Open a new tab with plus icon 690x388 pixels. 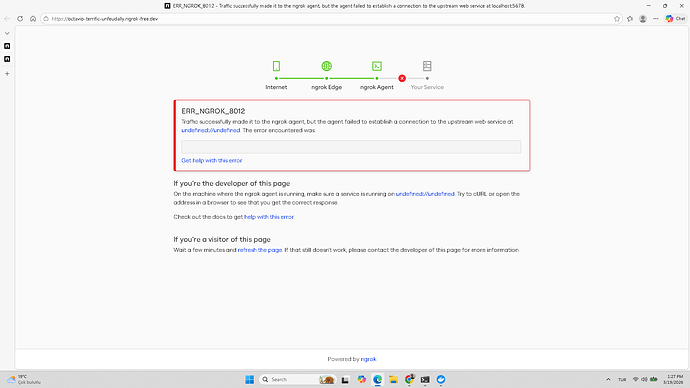pyautogui.click(x=7, y=73)
